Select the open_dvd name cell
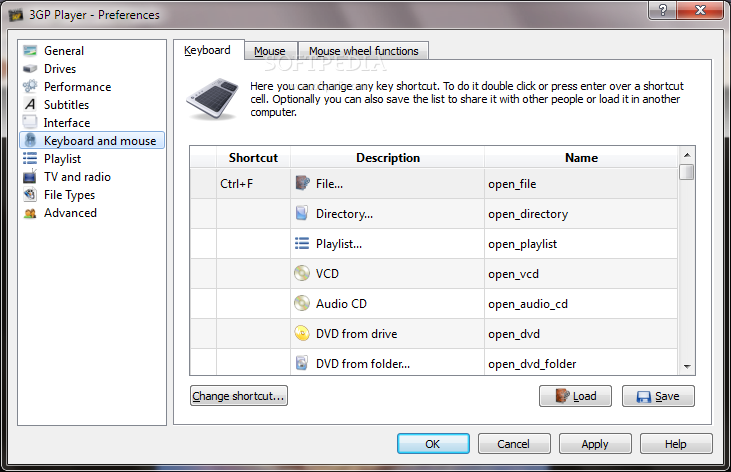Screen dimensions: 731x472 [x=581, y=333]
